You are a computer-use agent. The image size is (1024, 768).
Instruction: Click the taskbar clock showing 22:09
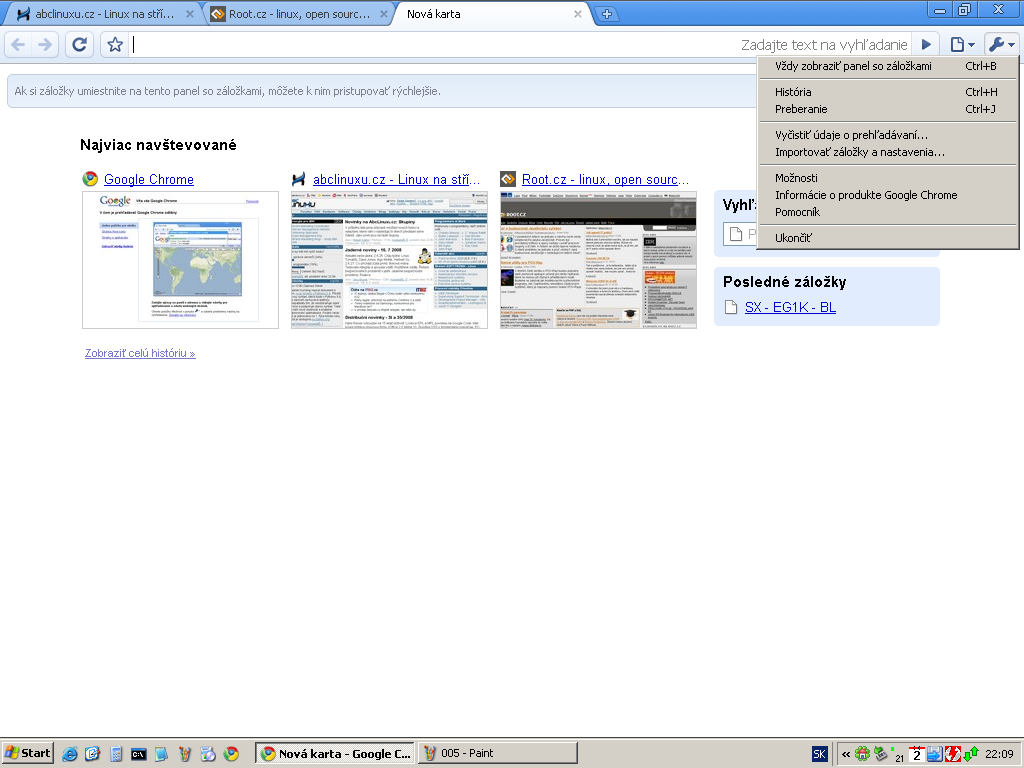[x=999, y=754]
